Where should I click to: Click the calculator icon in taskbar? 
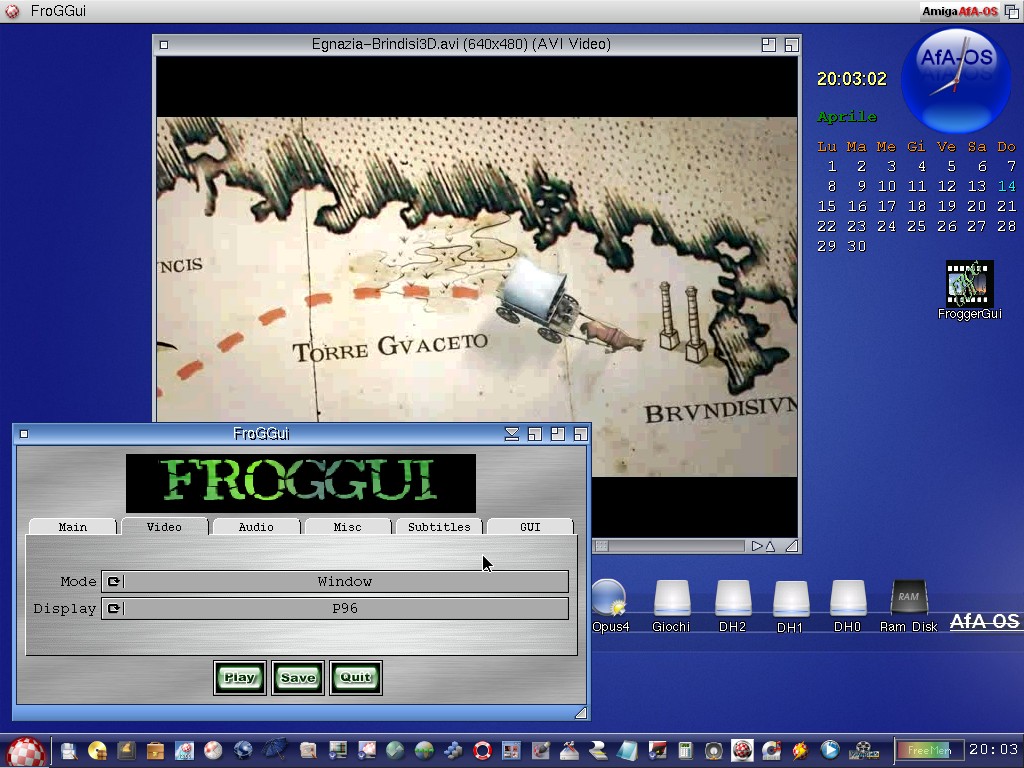[686, 750]
